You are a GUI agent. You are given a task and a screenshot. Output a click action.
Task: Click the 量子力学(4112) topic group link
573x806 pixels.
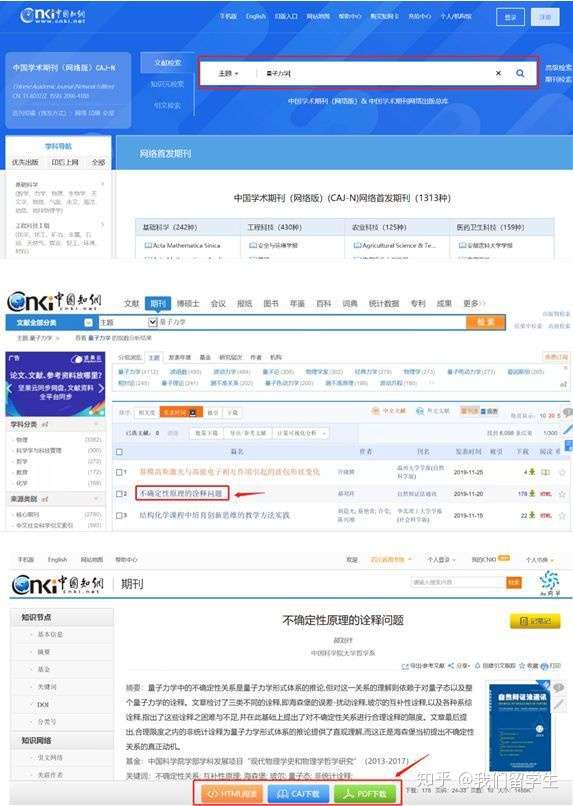click(138, 371)
